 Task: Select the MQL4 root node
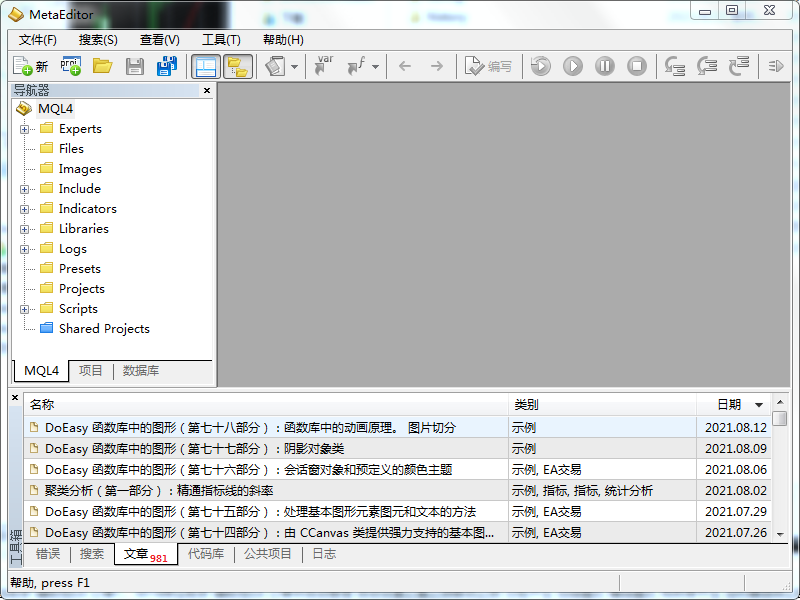pyautogui.click(x=55, y=109)
